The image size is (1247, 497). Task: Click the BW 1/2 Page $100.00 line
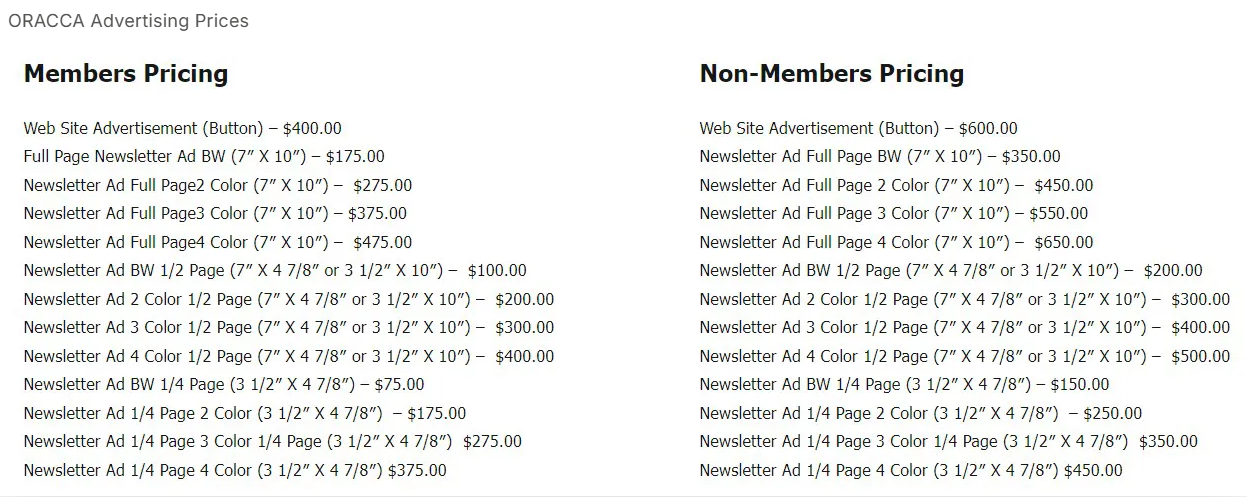click(x=275, y=271)
